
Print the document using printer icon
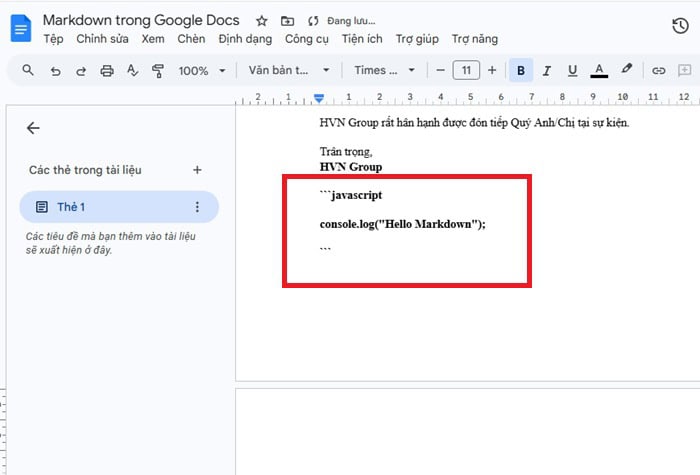point(107,71)
